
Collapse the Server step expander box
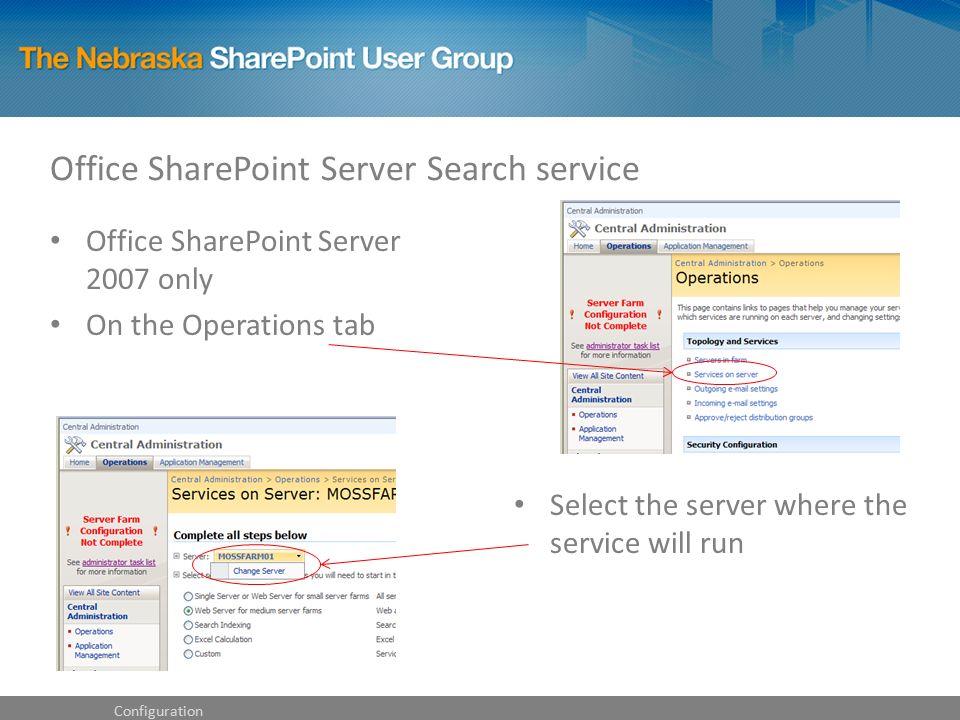[176, 557]
